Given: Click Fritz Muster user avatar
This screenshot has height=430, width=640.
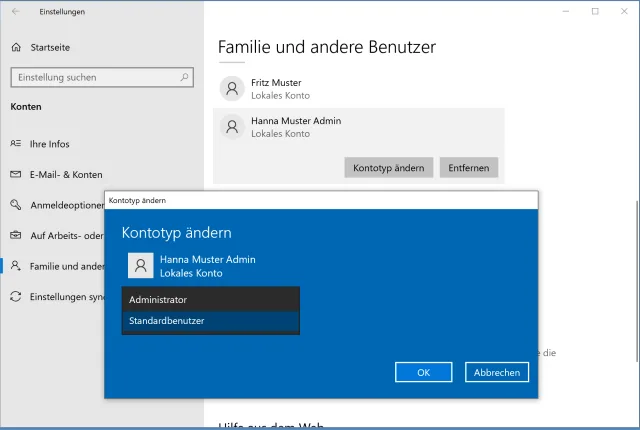Looking at the screenshot, I should point(232,89).
